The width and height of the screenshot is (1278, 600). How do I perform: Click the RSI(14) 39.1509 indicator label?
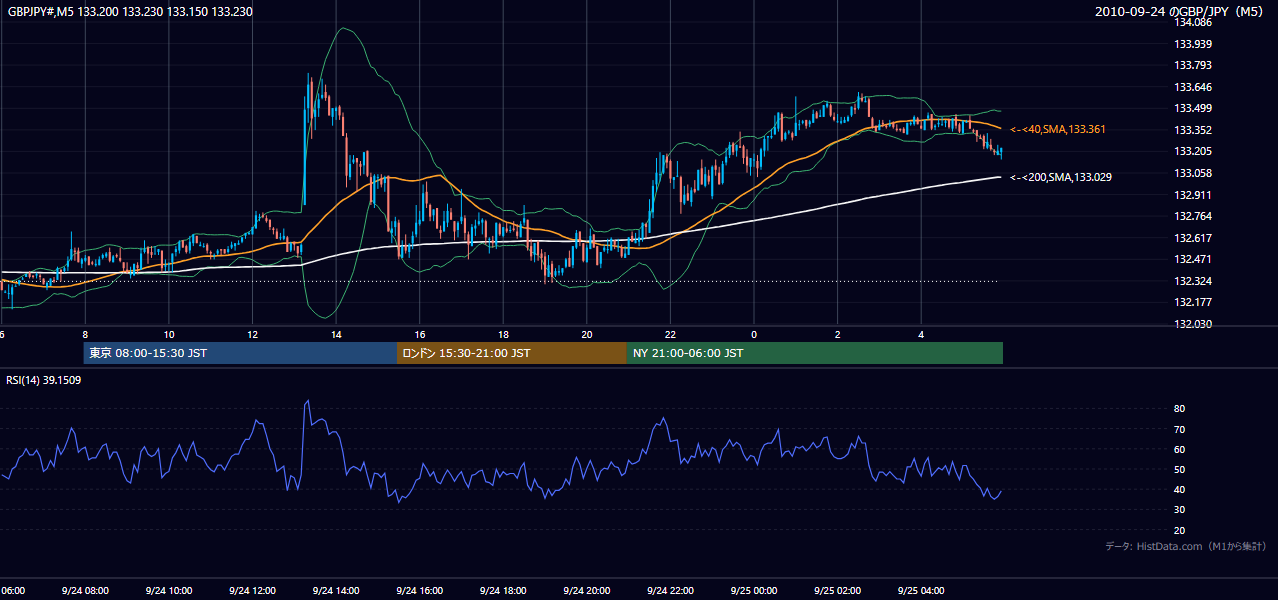click(x=44, y=381)
